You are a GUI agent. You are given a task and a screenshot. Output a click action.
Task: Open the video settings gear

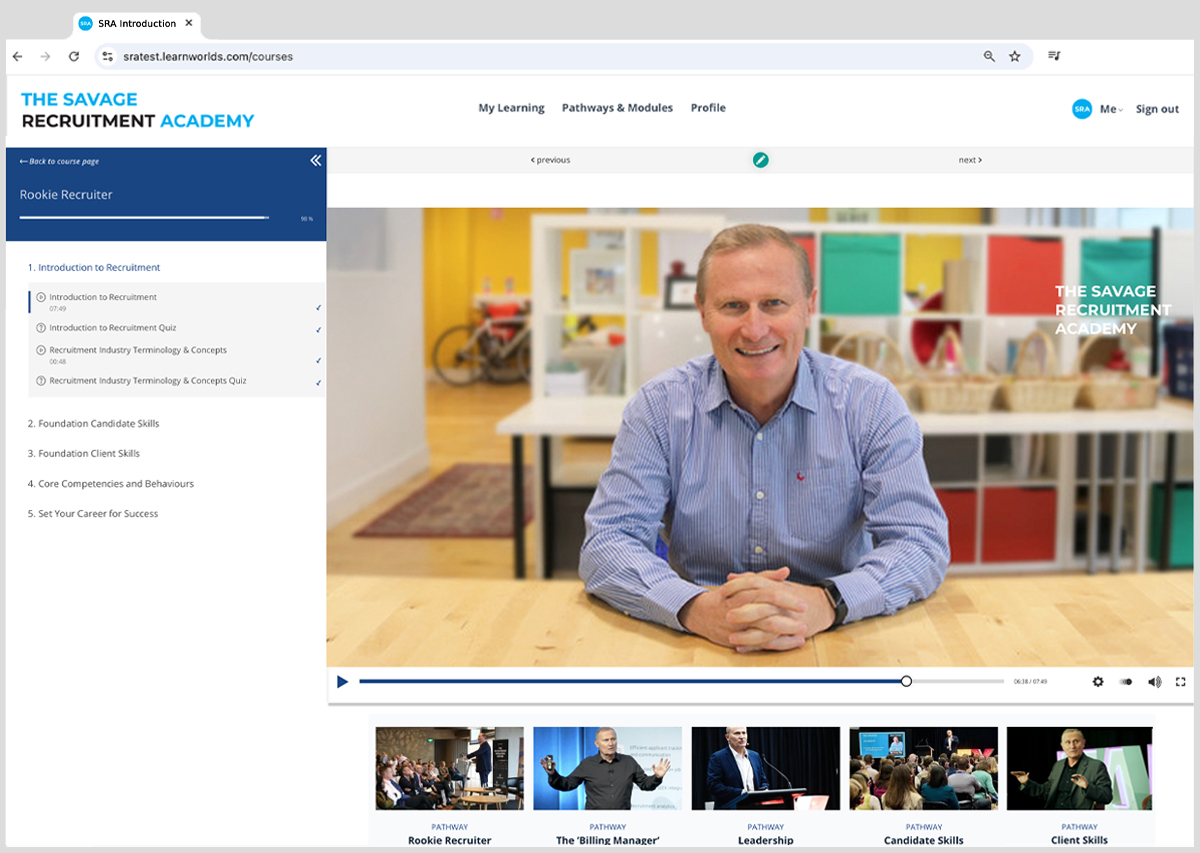(1098, 682)
